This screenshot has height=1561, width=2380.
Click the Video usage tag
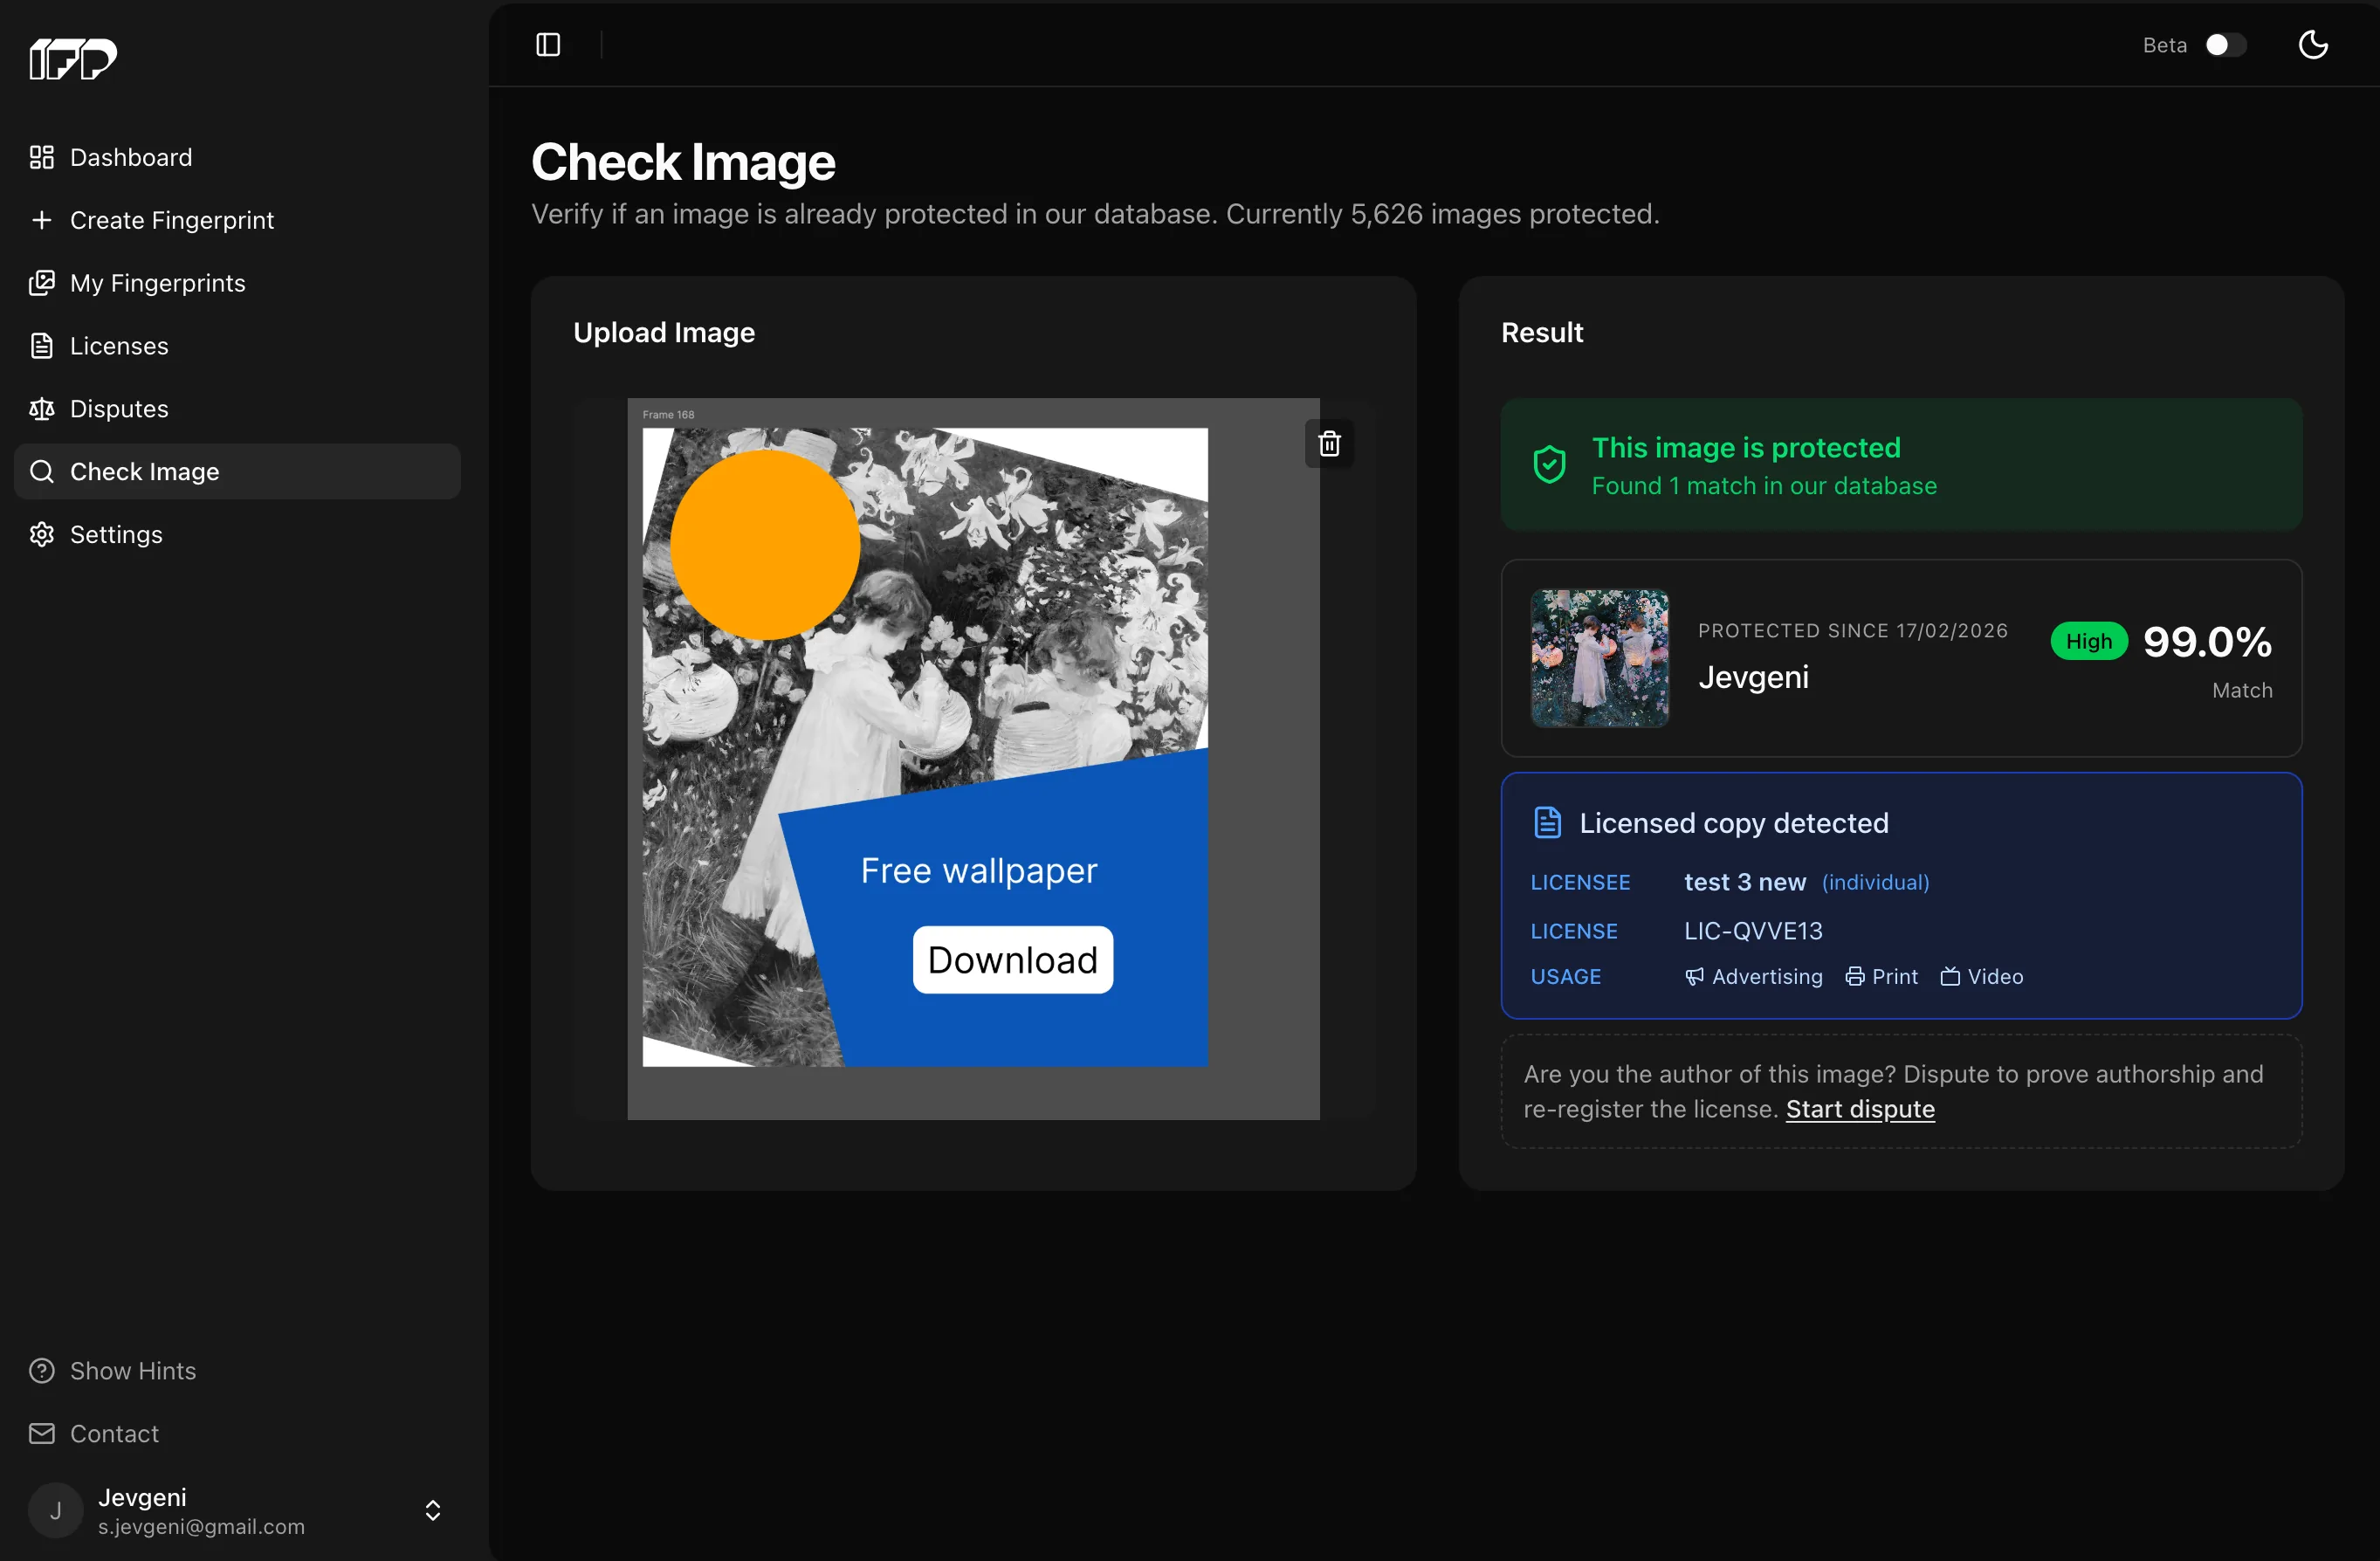click(1981, 977)
